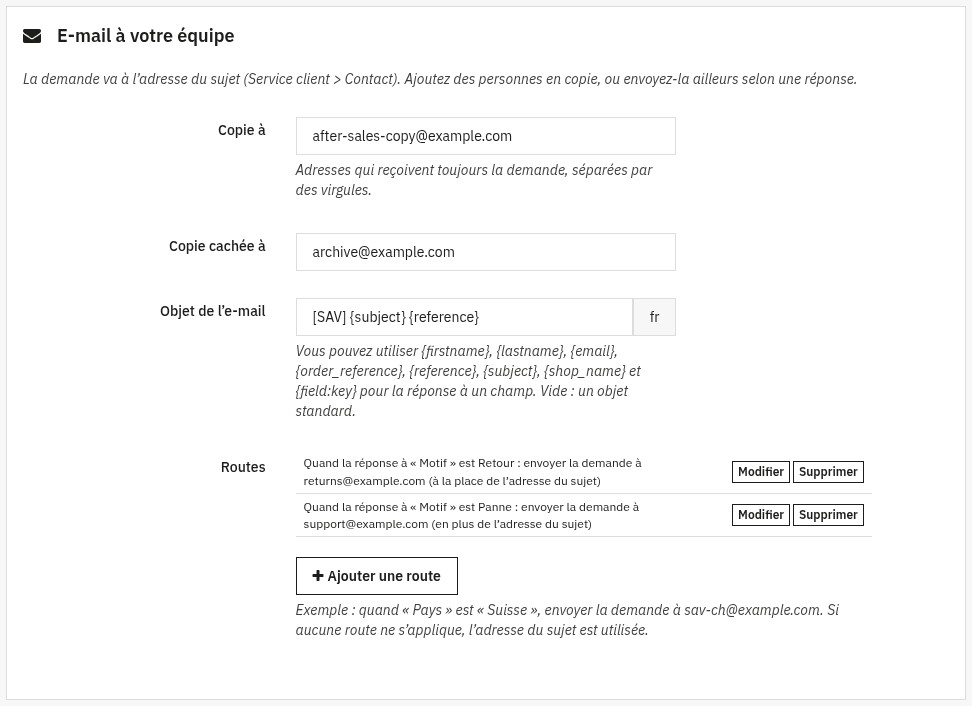
Task: Click the Objet de l'e-mail input field
Action: coord(464,317)
